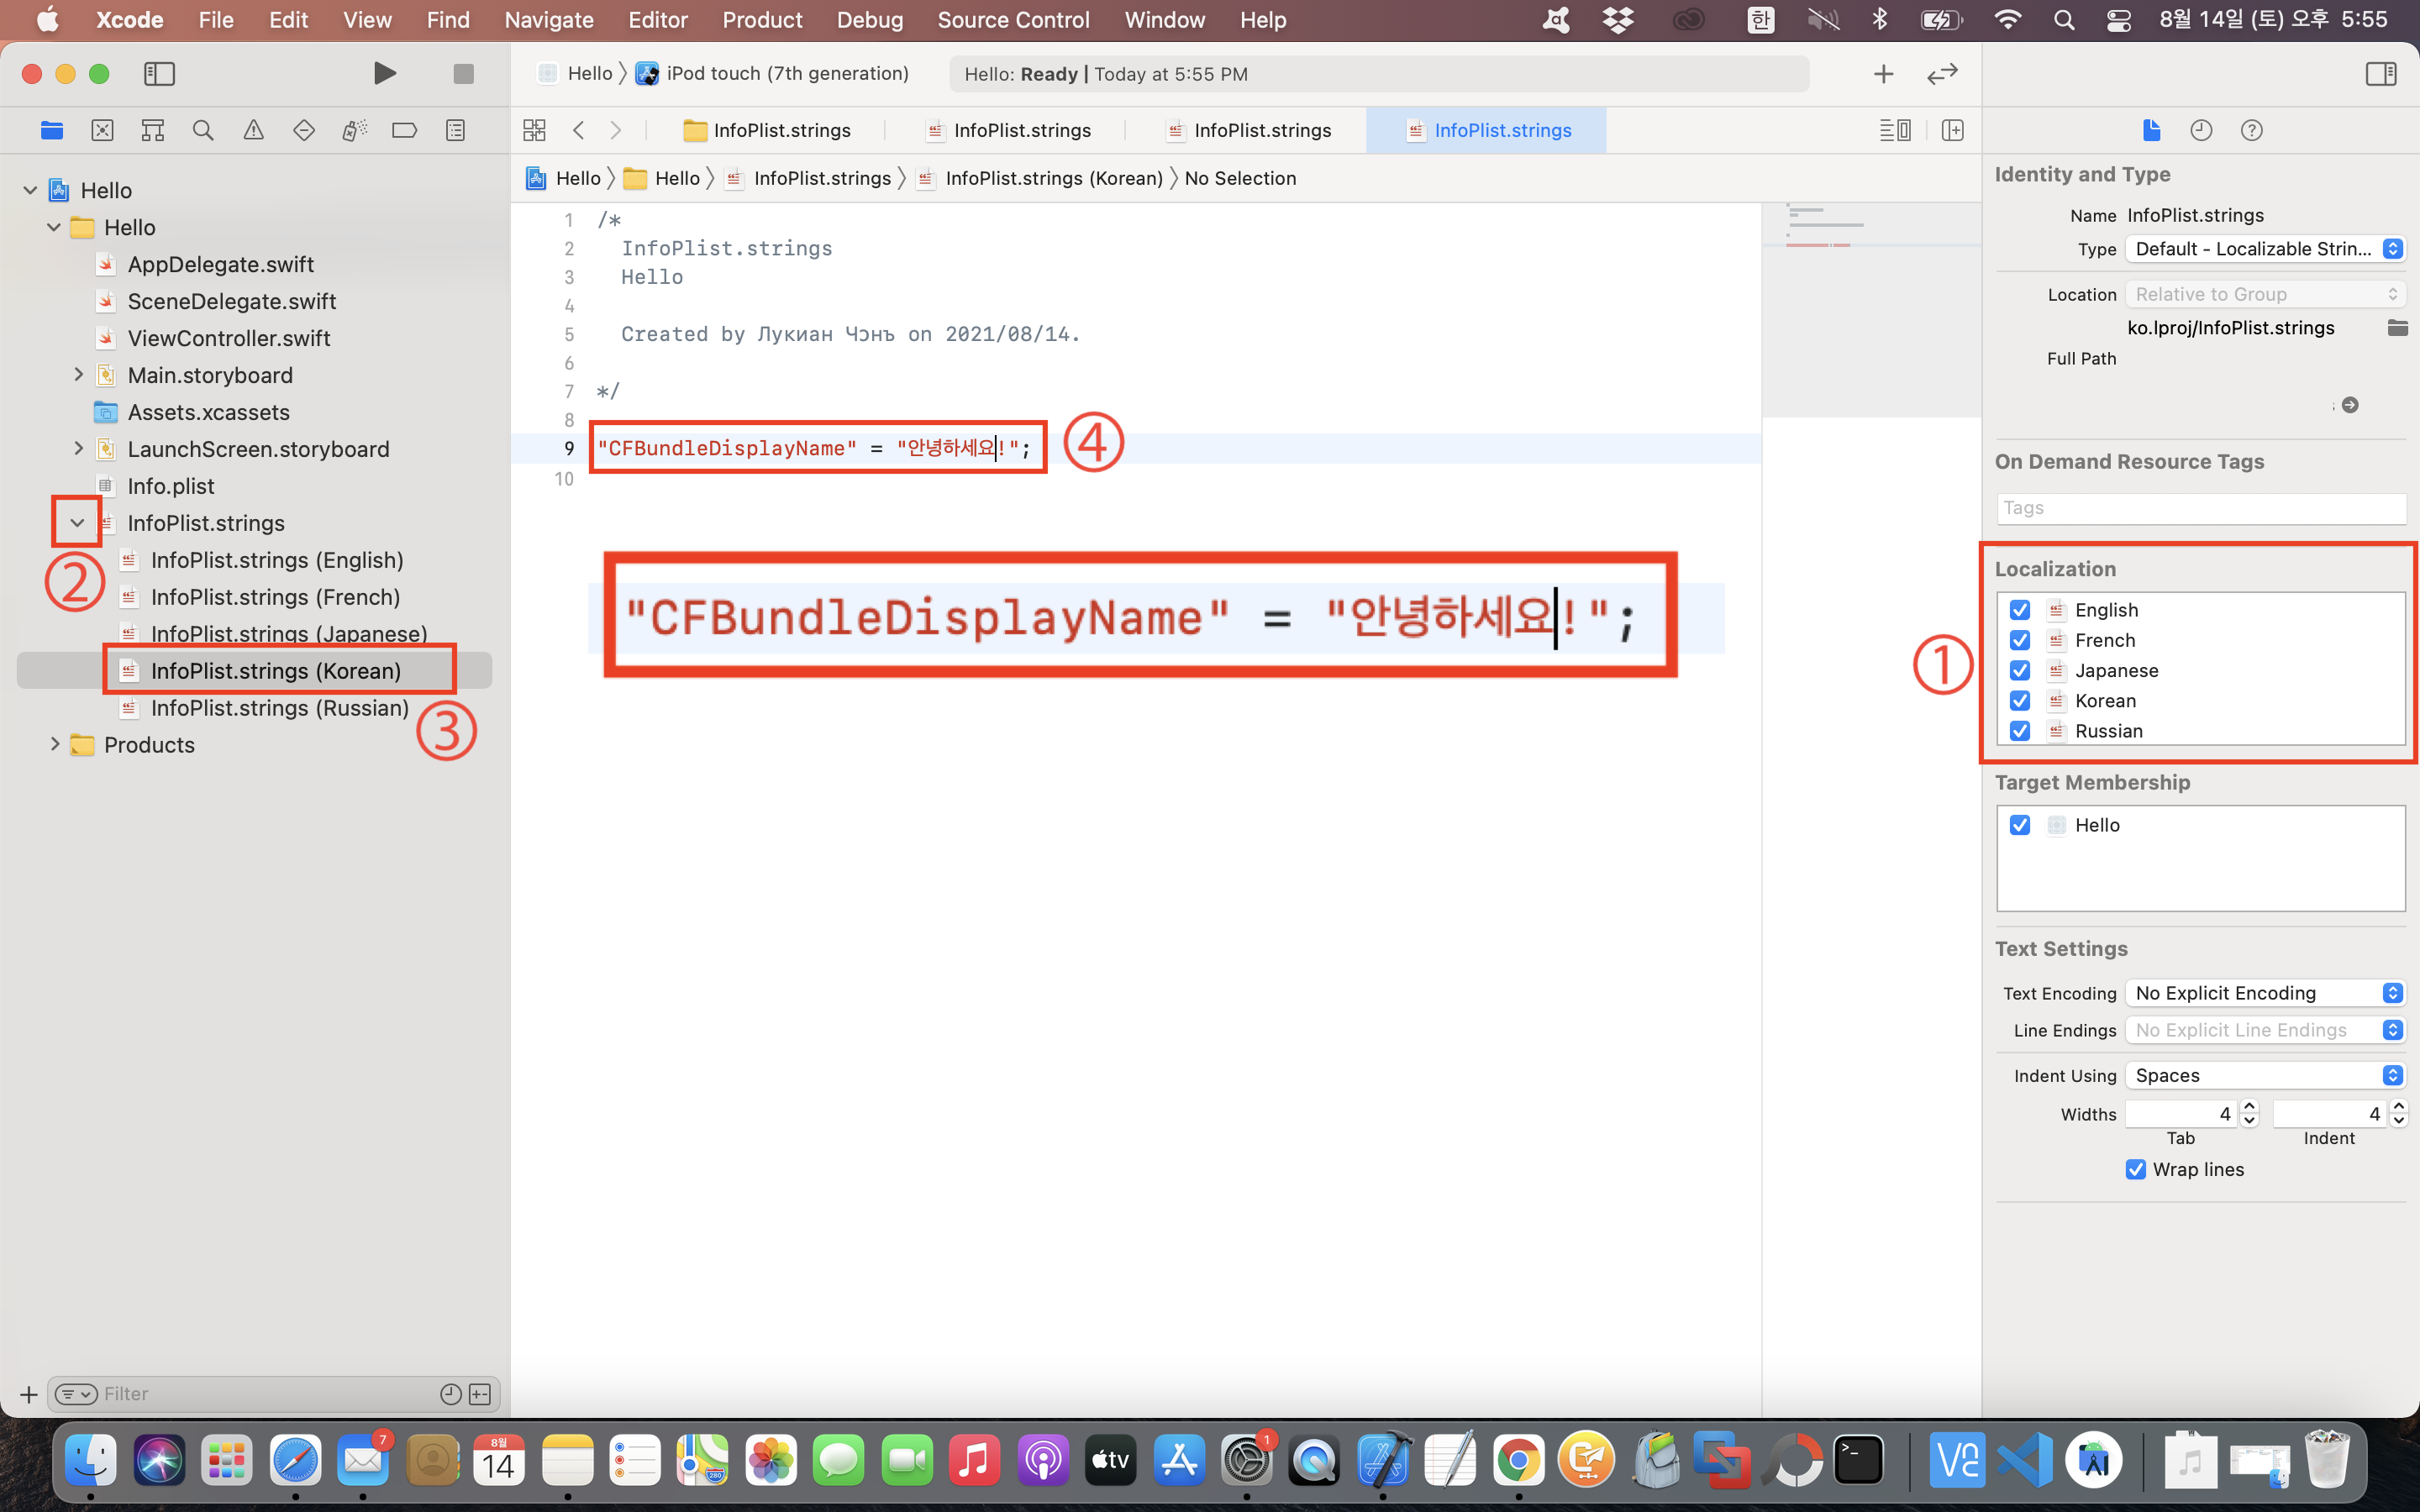Screen dimensions: 2420x1512
Task: Open the Issue navigator warning icon
Action: pos(253,130)
